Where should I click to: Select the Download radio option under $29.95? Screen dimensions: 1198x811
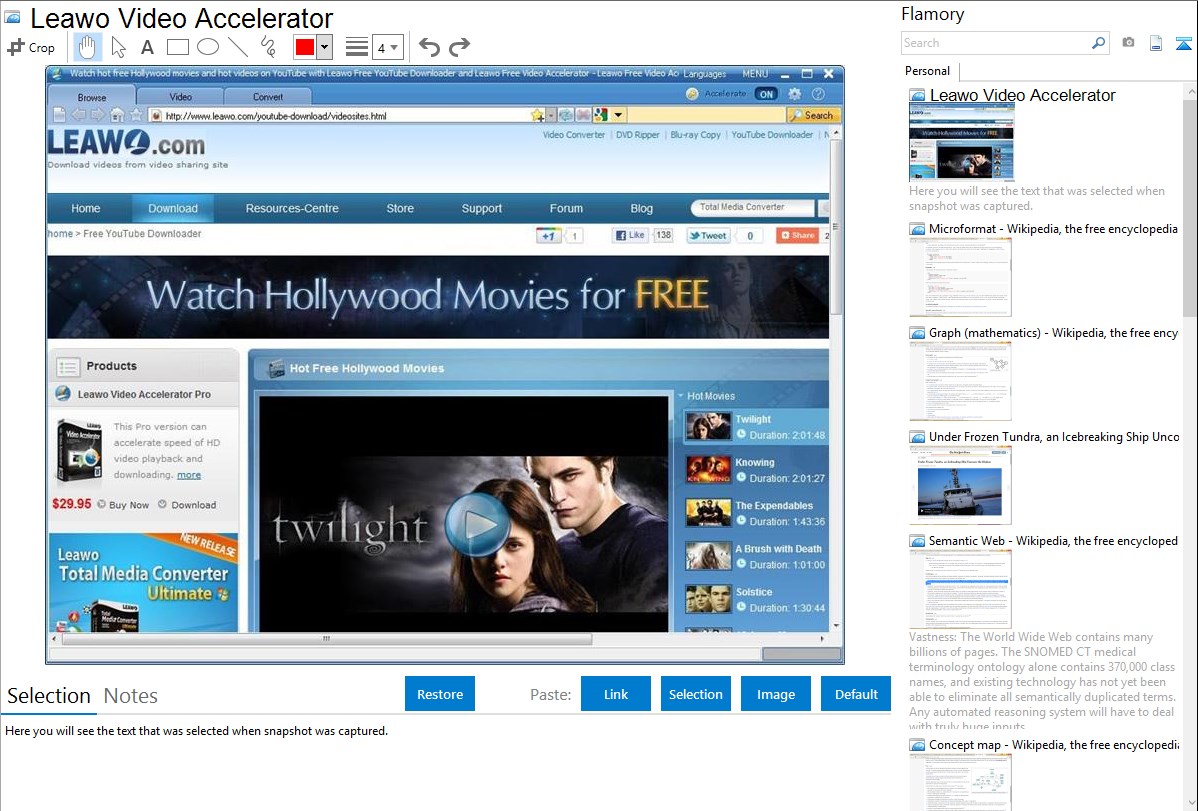162,504
